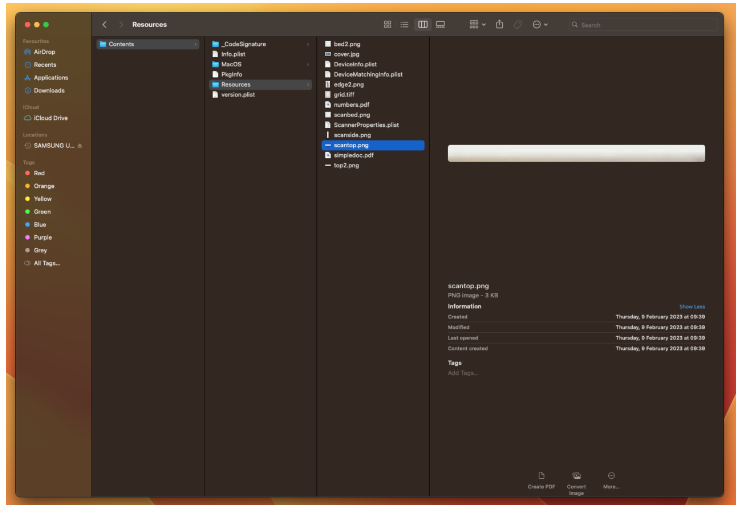Select the Contents folder
743x512 pixels.
click(x=147, y=44)
